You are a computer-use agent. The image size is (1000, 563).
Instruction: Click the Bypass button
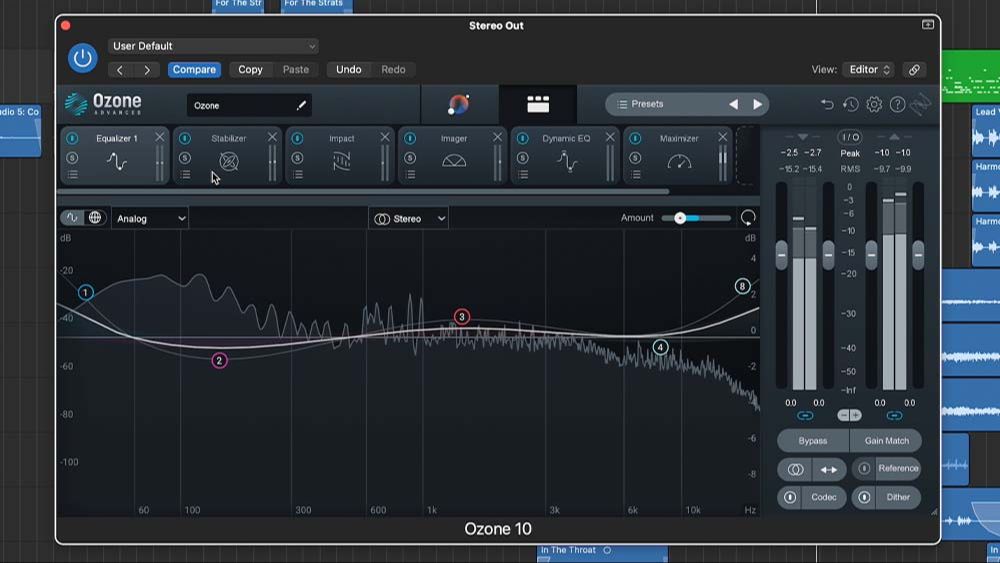pos(812,441)
